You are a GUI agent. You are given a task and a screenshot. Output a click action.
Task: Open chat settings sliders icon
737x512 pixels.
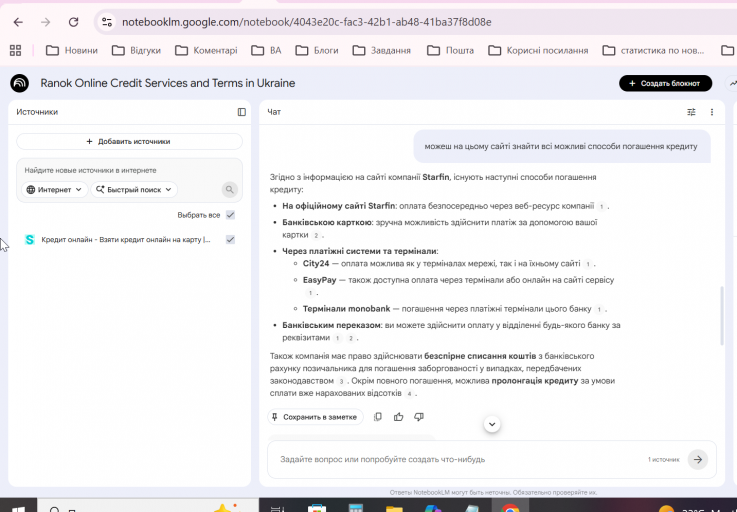691,112
